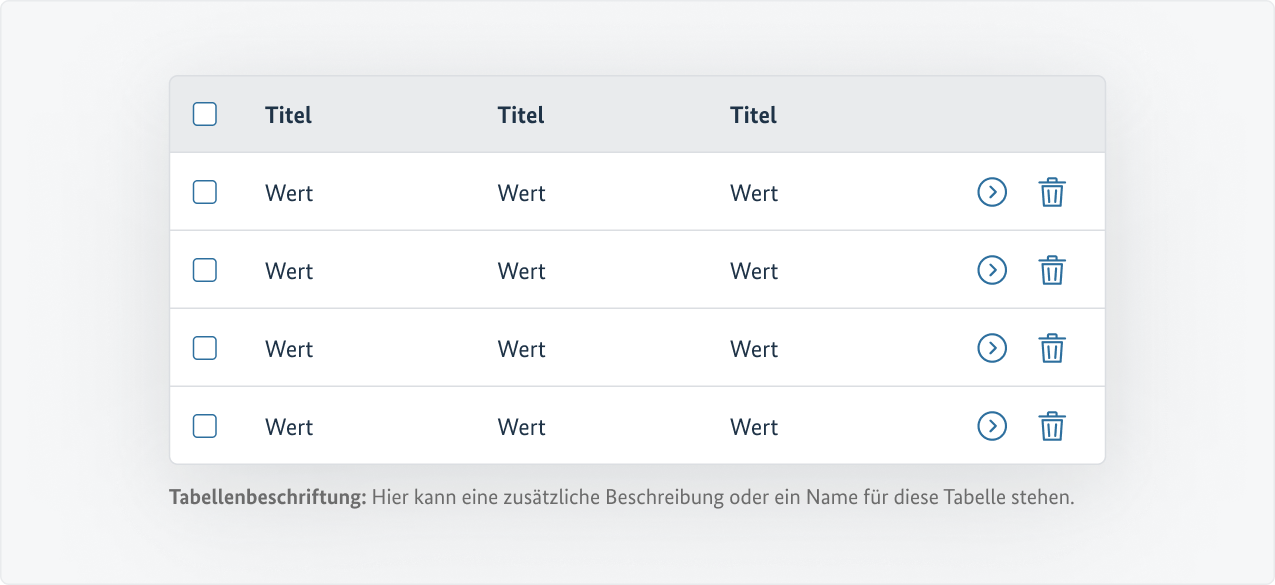Click the trash icon in the first row
The image size is (1275, 585).
coord(1052,192)
